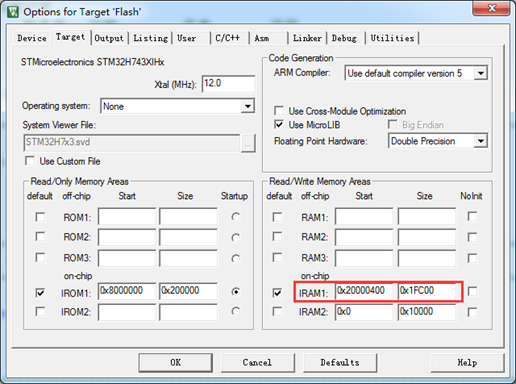Click the ROM1 Start address field
Screen dimensions: 516x384
pos(127,217)
